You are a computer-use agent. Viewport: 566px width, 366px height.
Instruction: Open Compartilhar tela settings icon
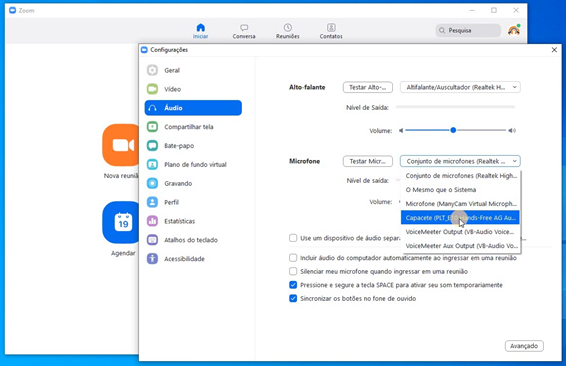coord(152,127)
